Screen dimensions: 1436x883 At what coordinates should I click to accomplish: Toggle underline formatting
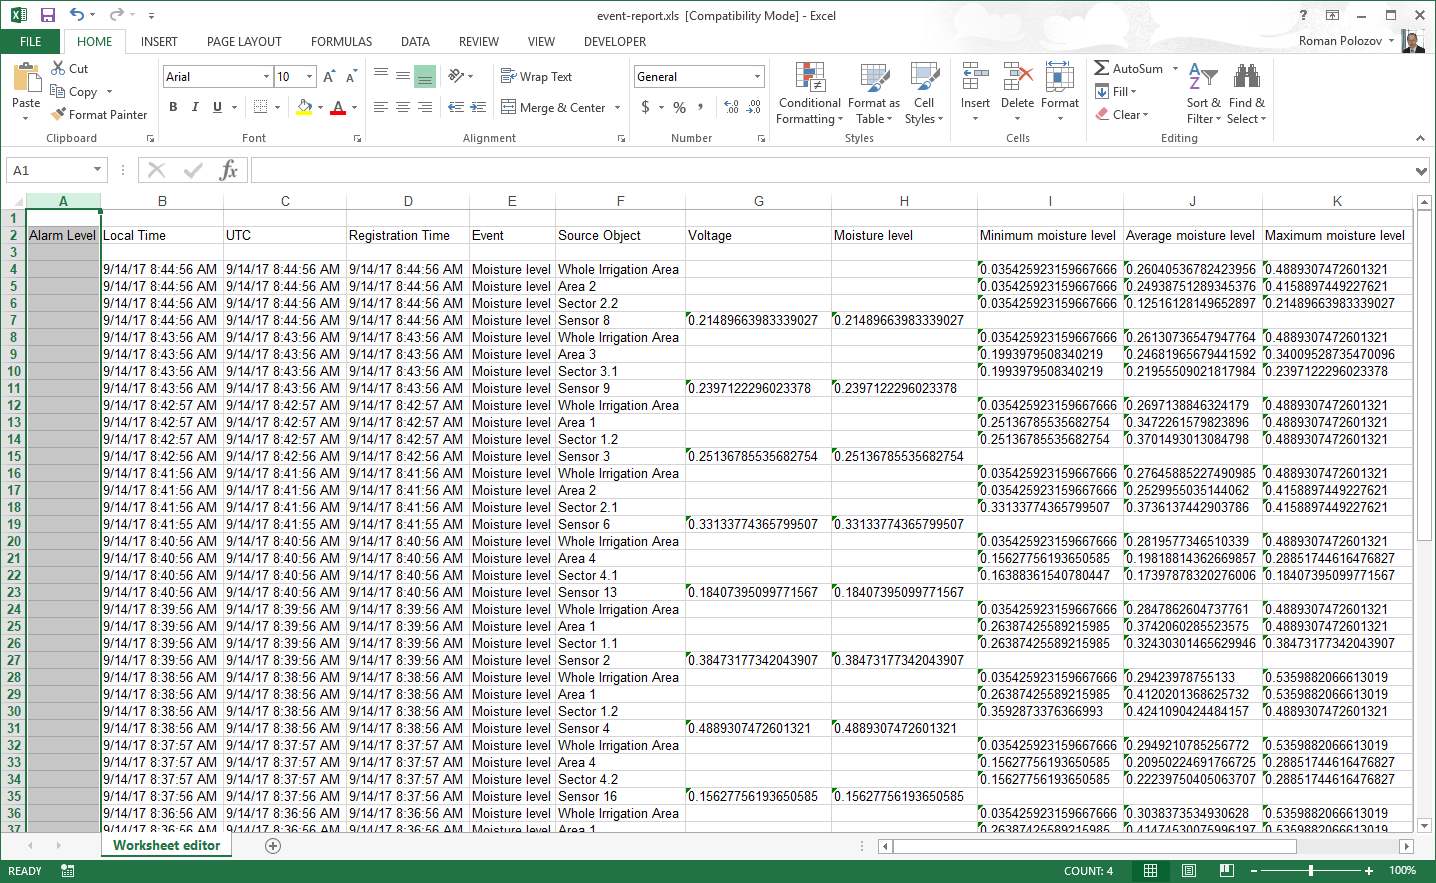pos(217,107)
